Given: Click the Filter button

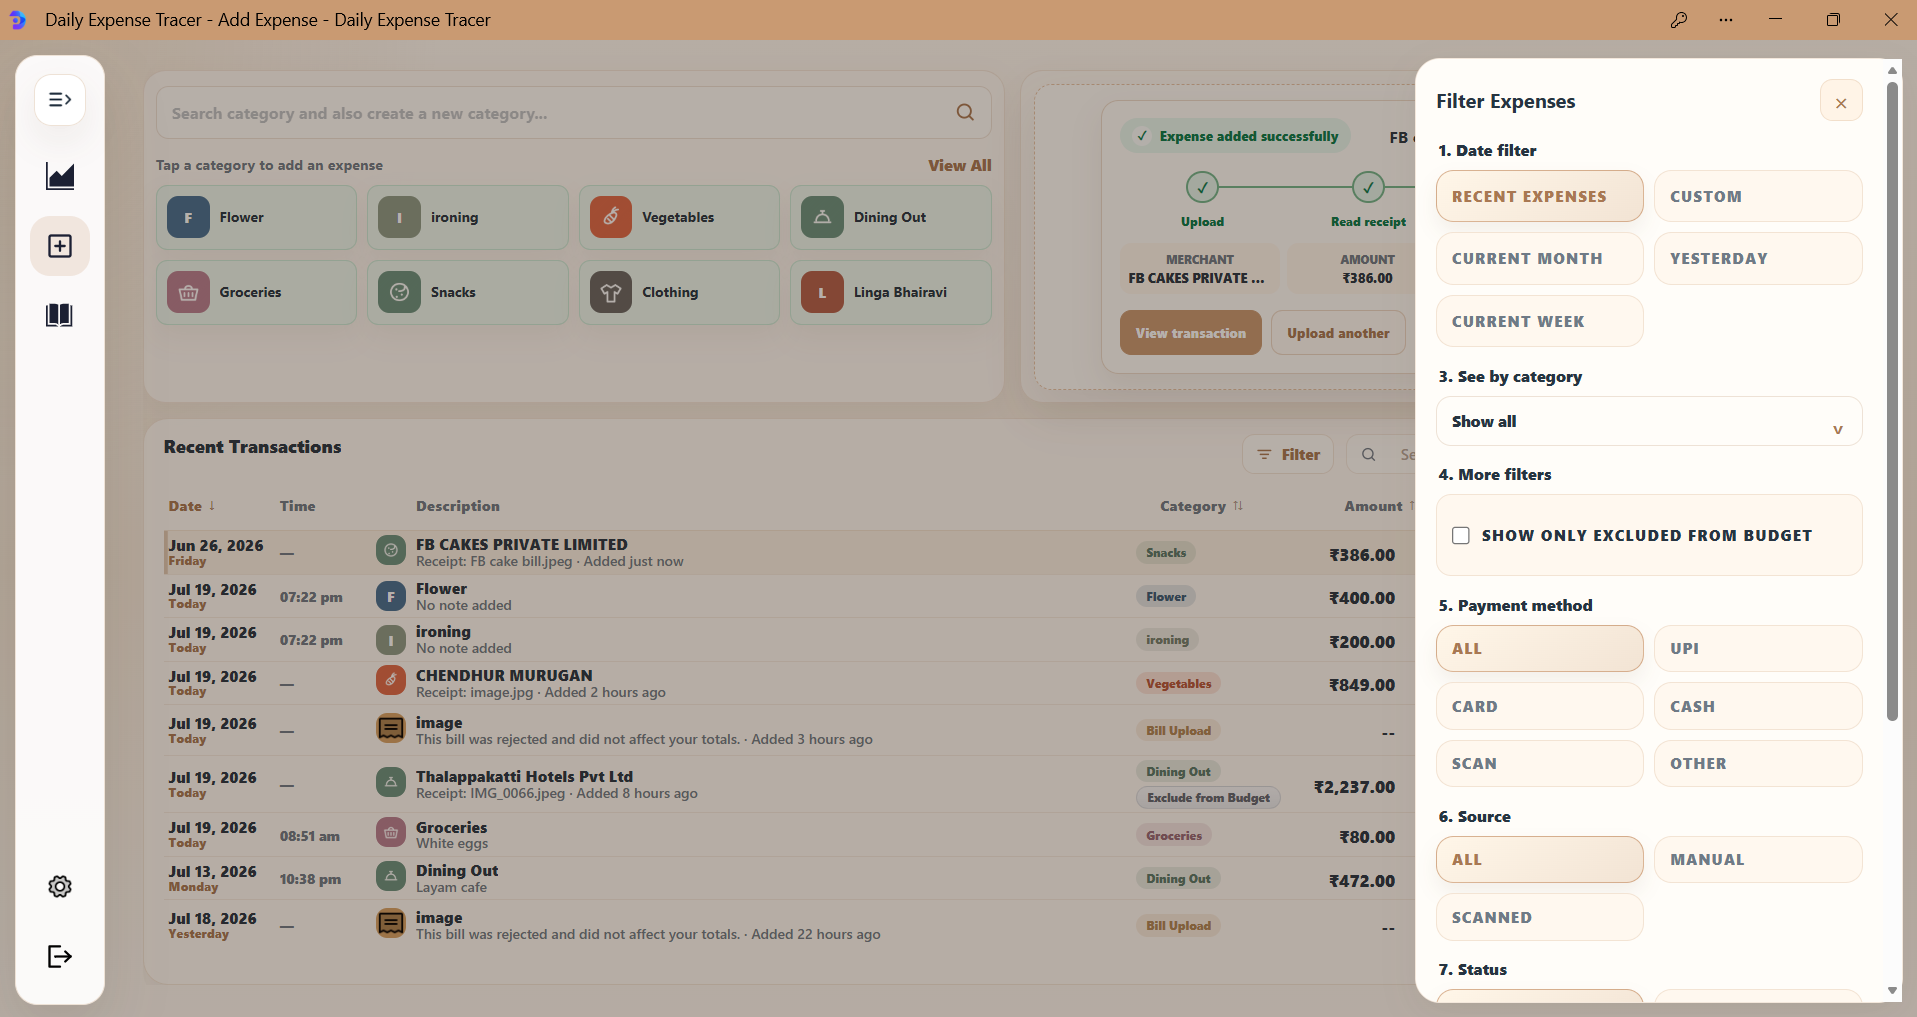Looking at the screenshot, I should 1288,455.
